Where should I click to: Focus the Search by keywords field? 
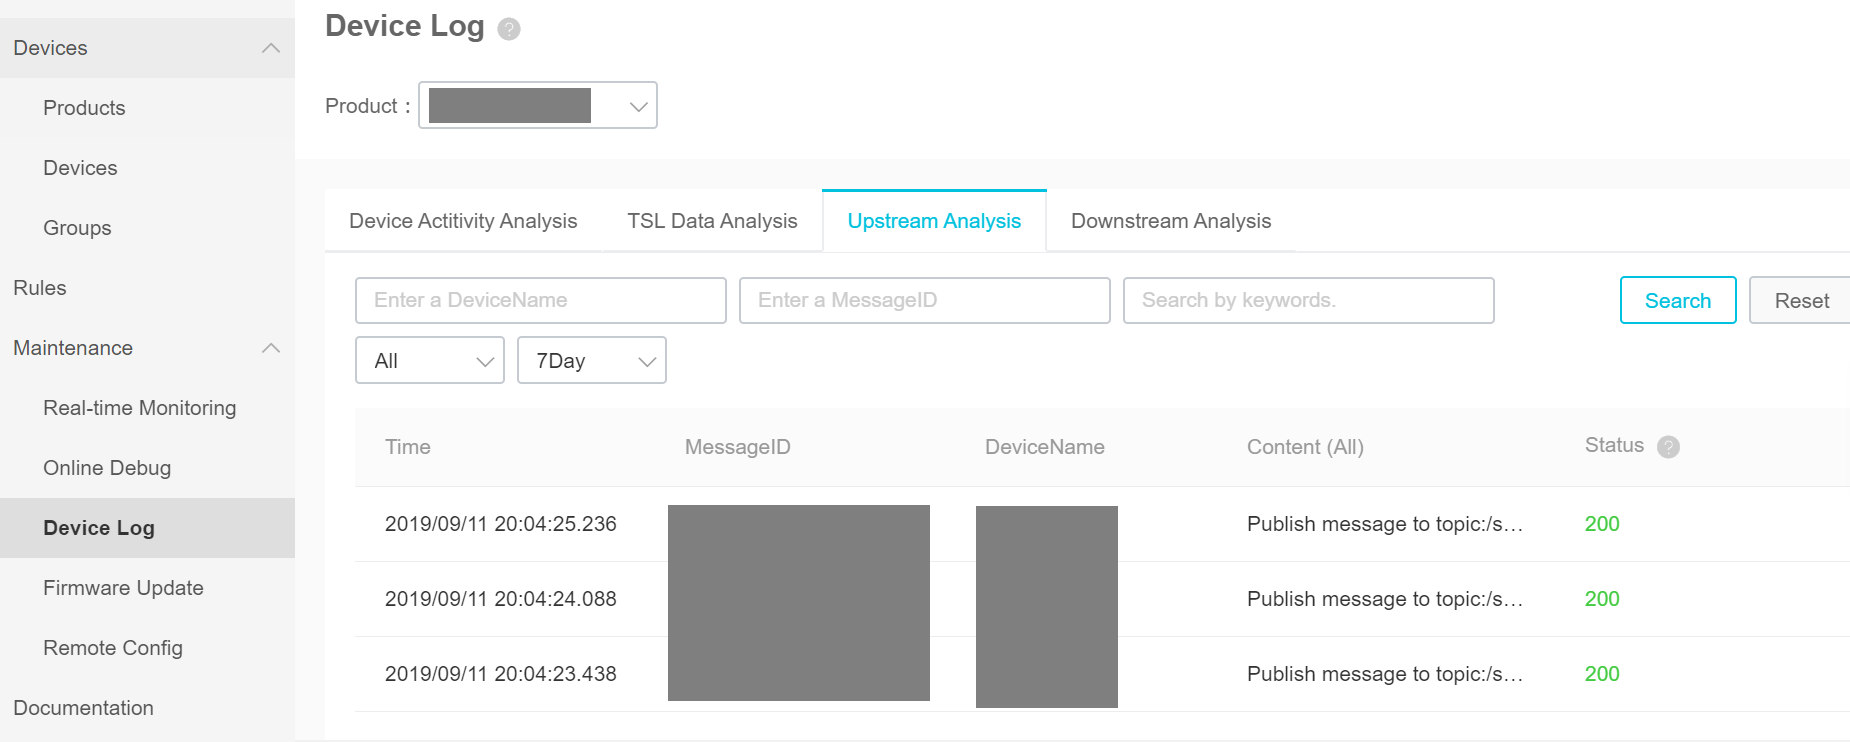(1309, 300)
